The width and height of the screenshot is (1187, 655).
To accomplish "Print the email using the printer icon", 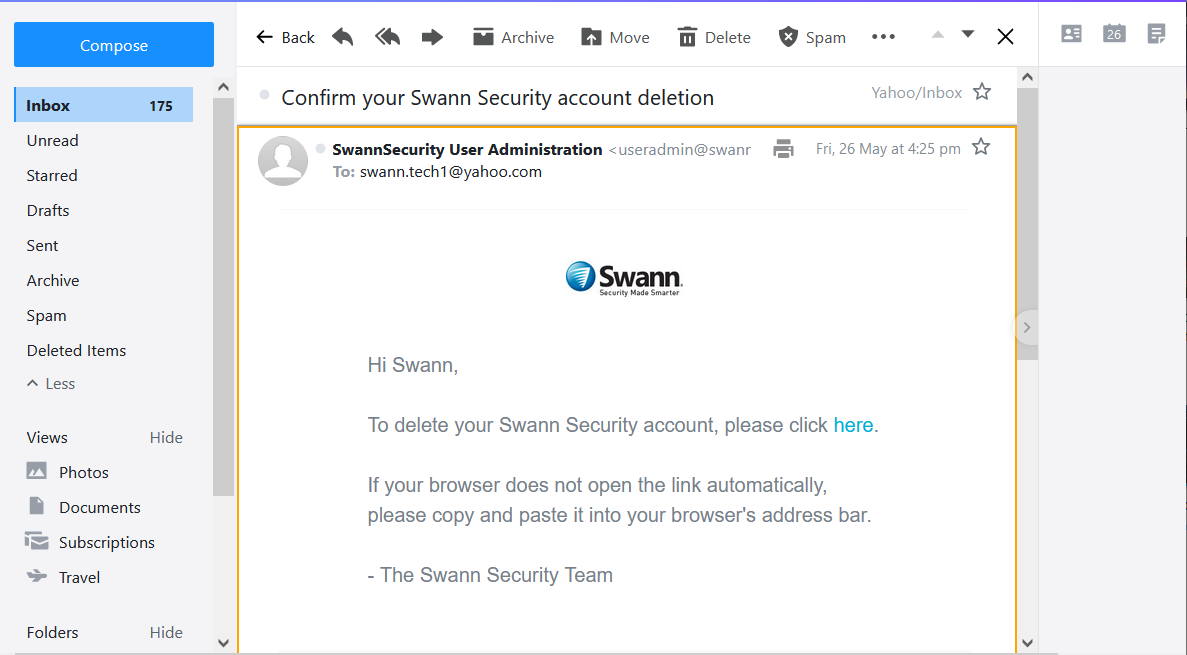I will pos(784,149).
